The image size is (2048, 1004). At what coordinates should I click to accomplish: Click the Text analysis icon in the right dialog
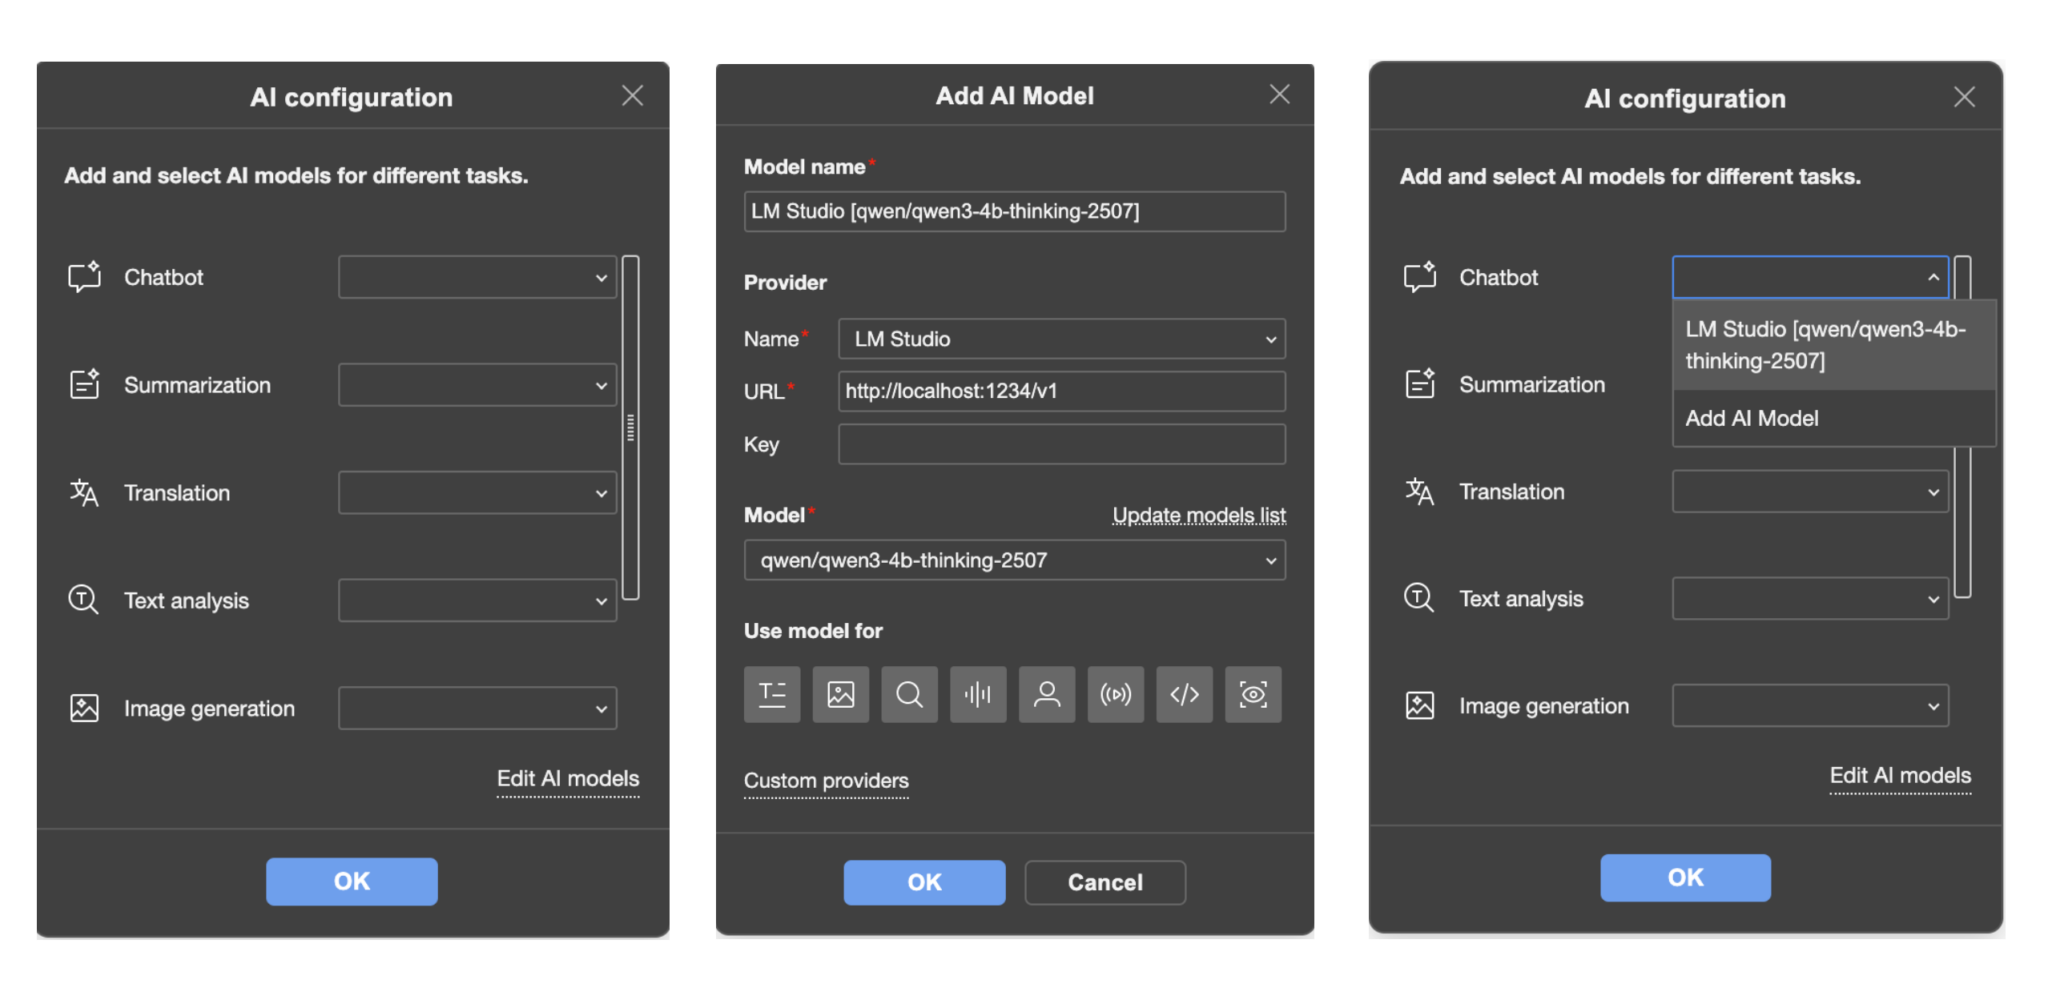pos(1419,598)
